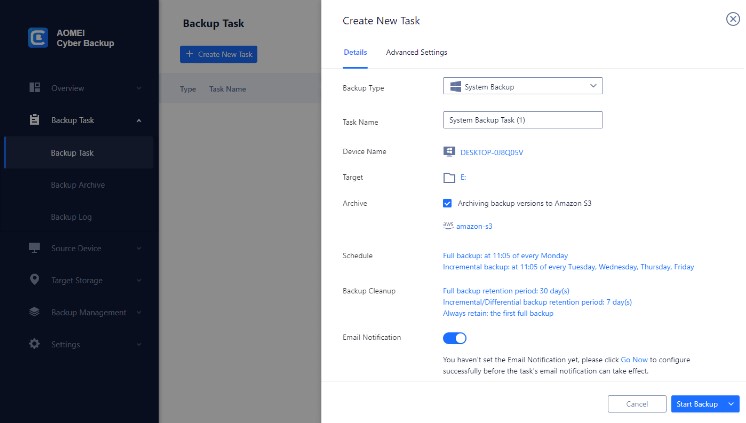Click the Settings gear icon
746x423 pixels.
pos(34,344)
